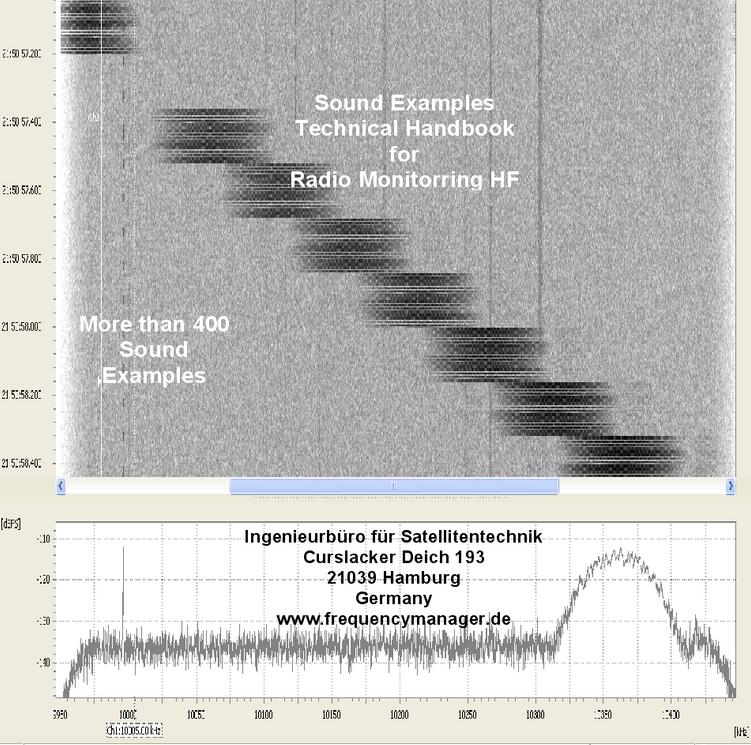751x745 pixels.
Task: Click the topmost signal burst in the waterfall
Action: 94,27
